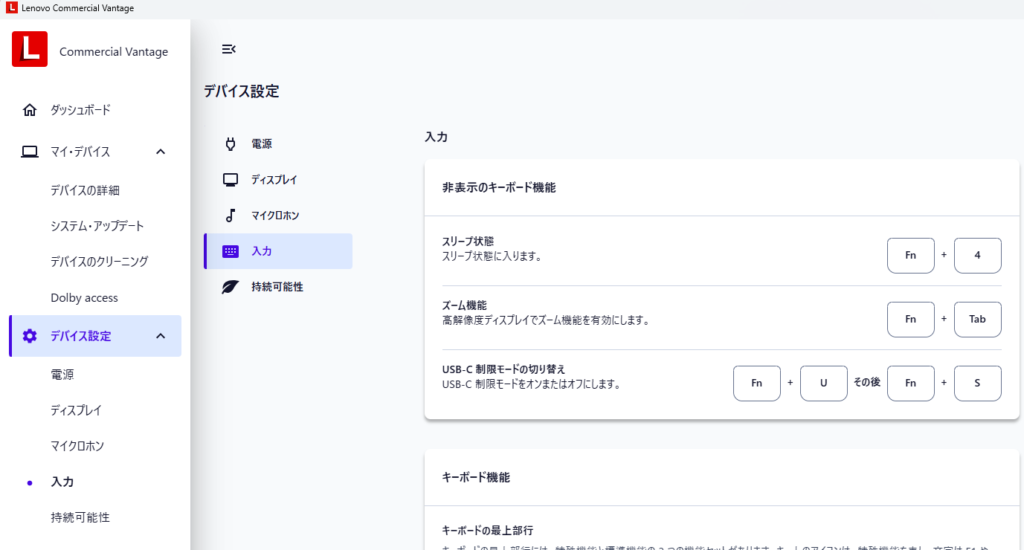
Task: Go to デバイスのクリーニング page
Action: pos(99,262)
